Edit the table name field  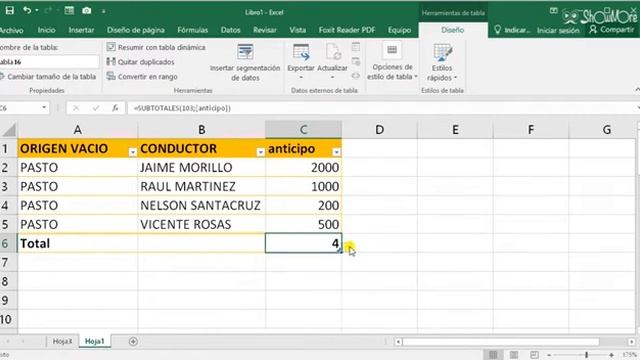[x=49, y=62]
